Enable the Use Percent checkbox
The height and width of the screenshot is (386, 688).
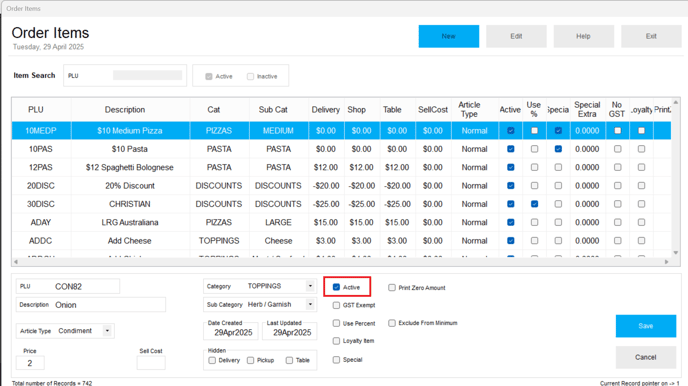(x=336, y=323)
